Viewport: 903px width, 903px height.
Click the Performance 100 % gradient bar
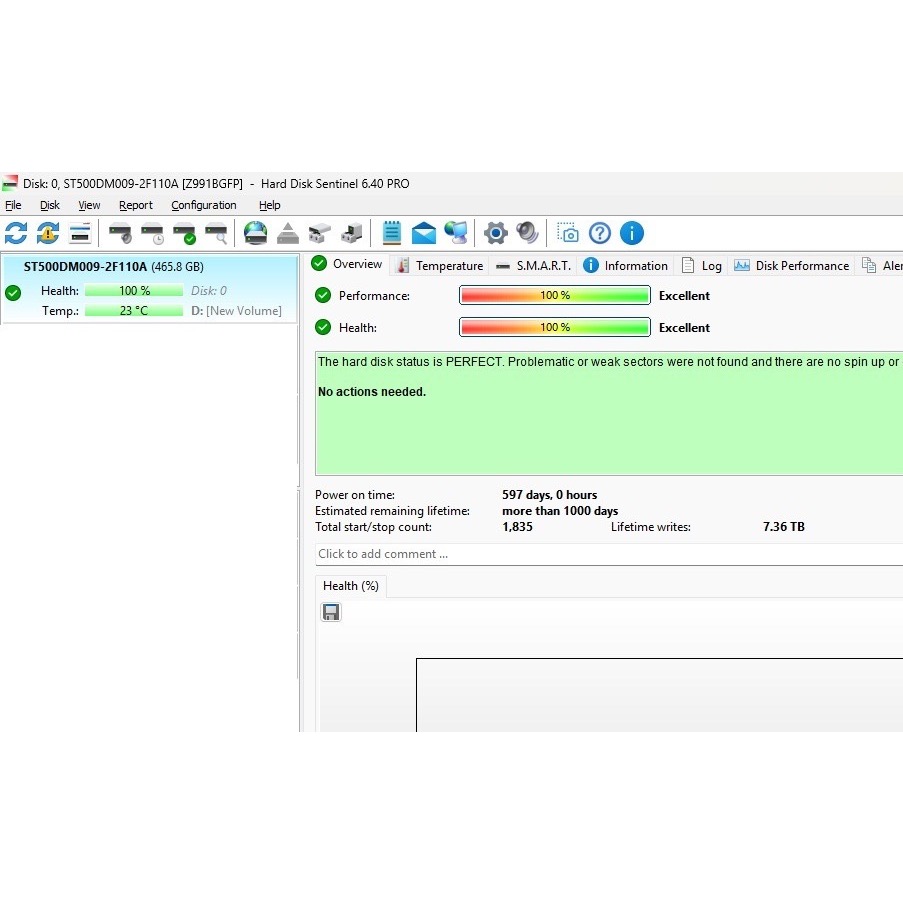click(555, 295)
